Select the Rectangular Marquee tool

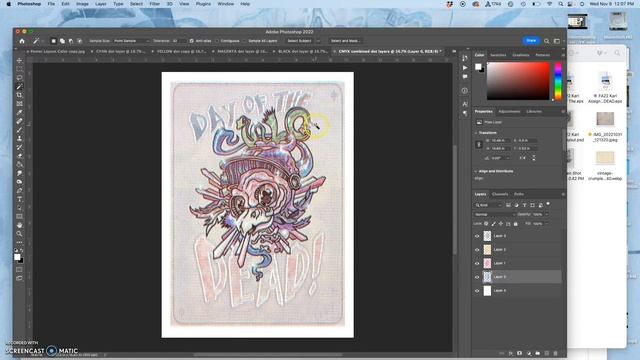pos(19,69)
